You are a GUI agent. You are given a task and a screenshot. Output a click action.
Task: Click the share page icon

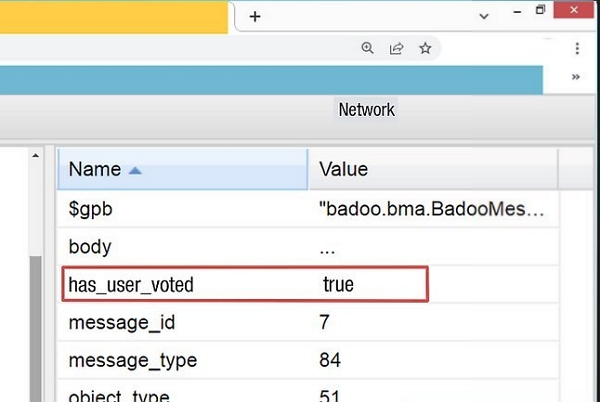point(396,48)
